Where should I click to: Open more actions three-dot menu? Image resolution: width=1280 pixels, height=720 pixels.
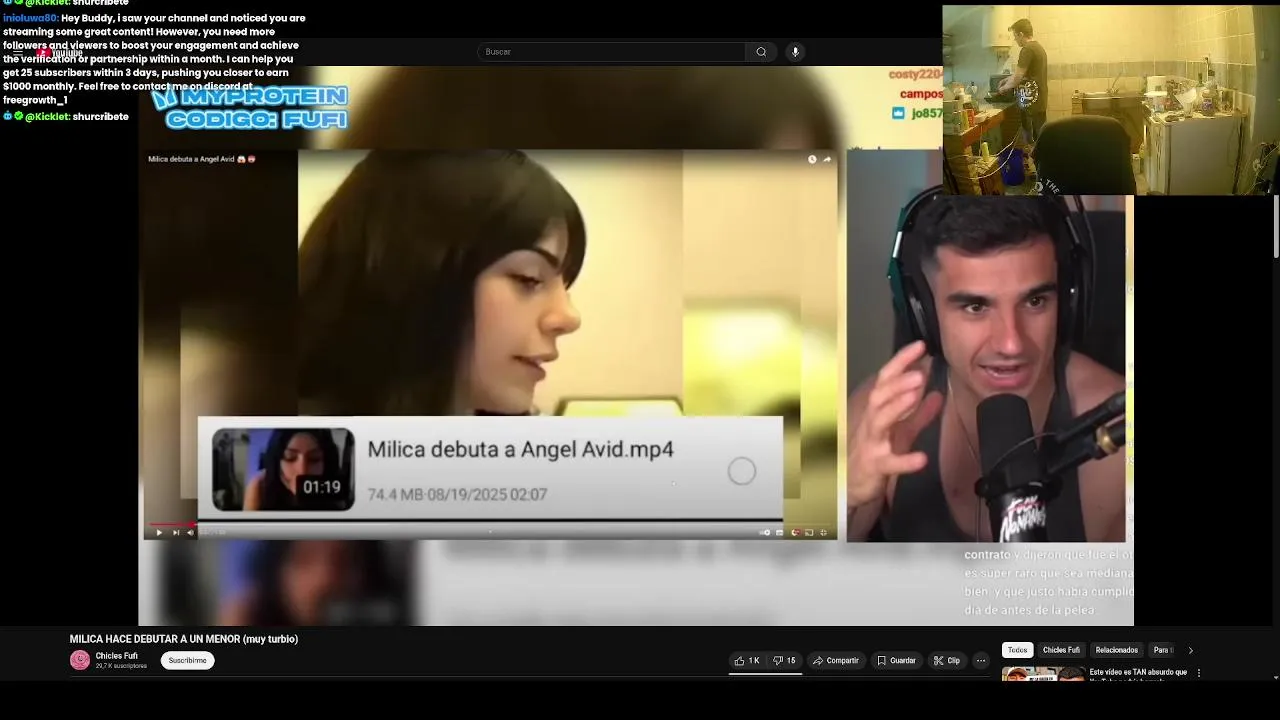click(981, 660)
